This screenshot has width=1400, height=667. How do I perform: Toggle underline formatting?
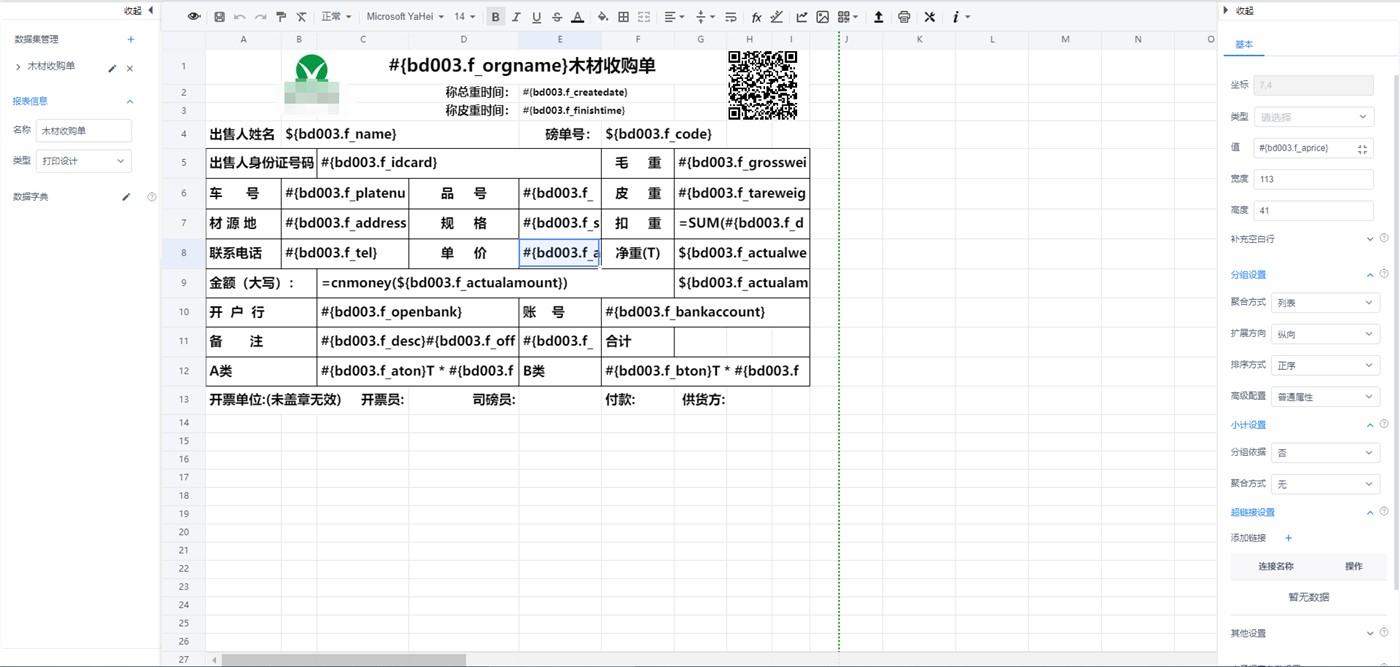(536, 17)
